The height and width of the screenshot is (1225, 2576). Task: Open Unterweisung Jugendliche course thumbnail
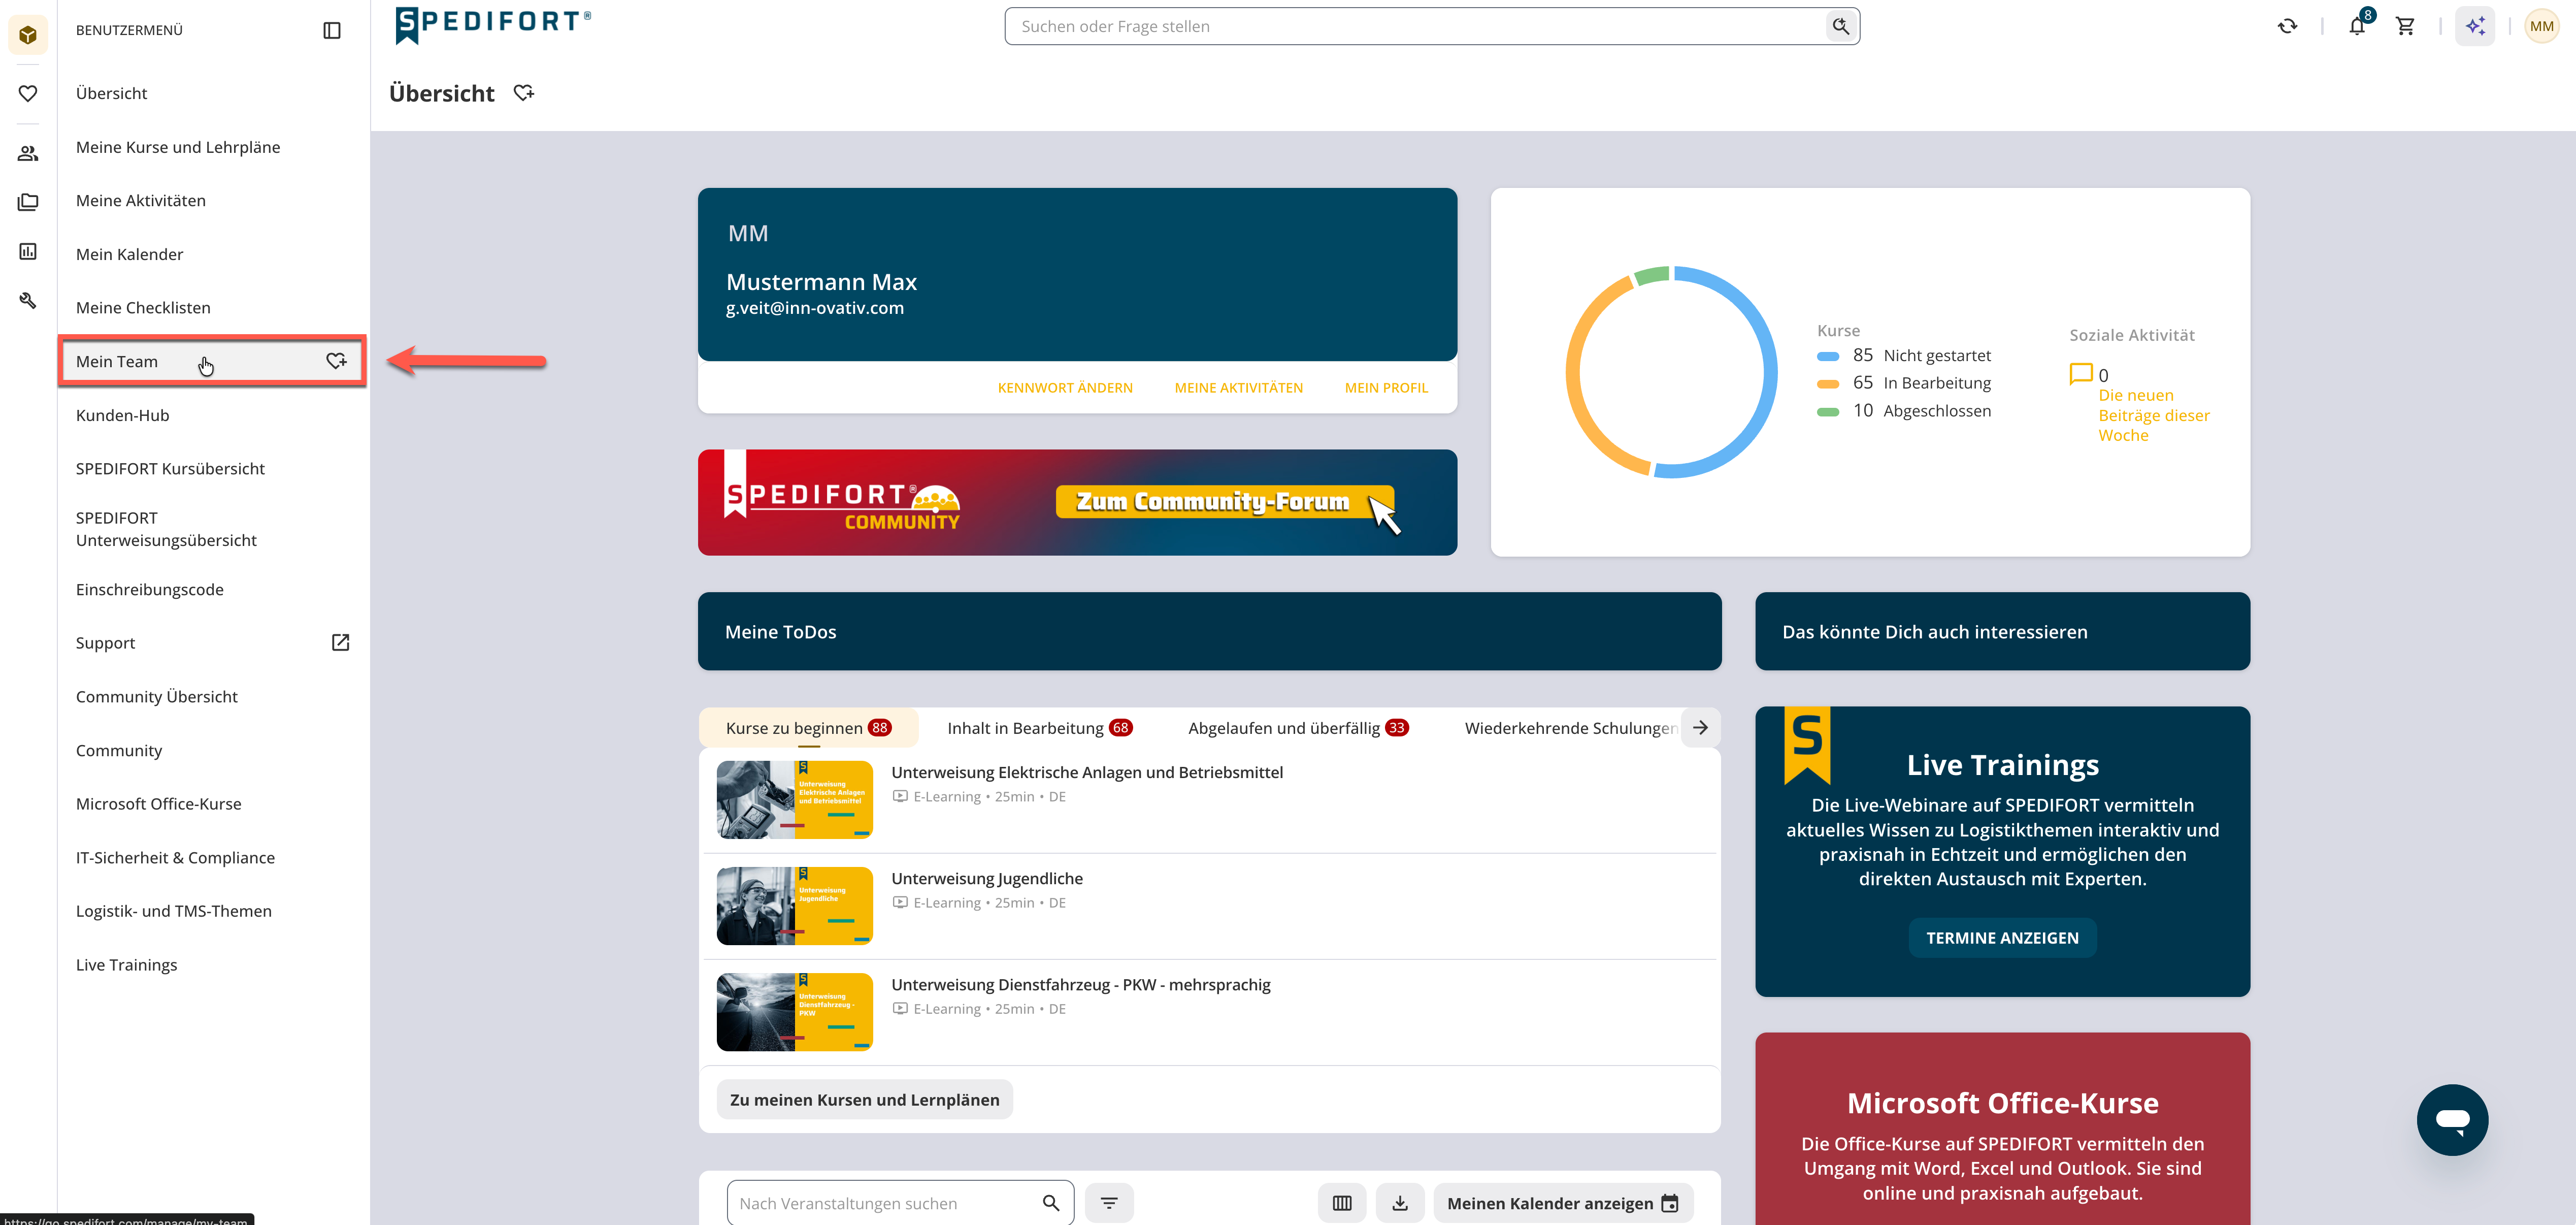[x=794, y=905]
